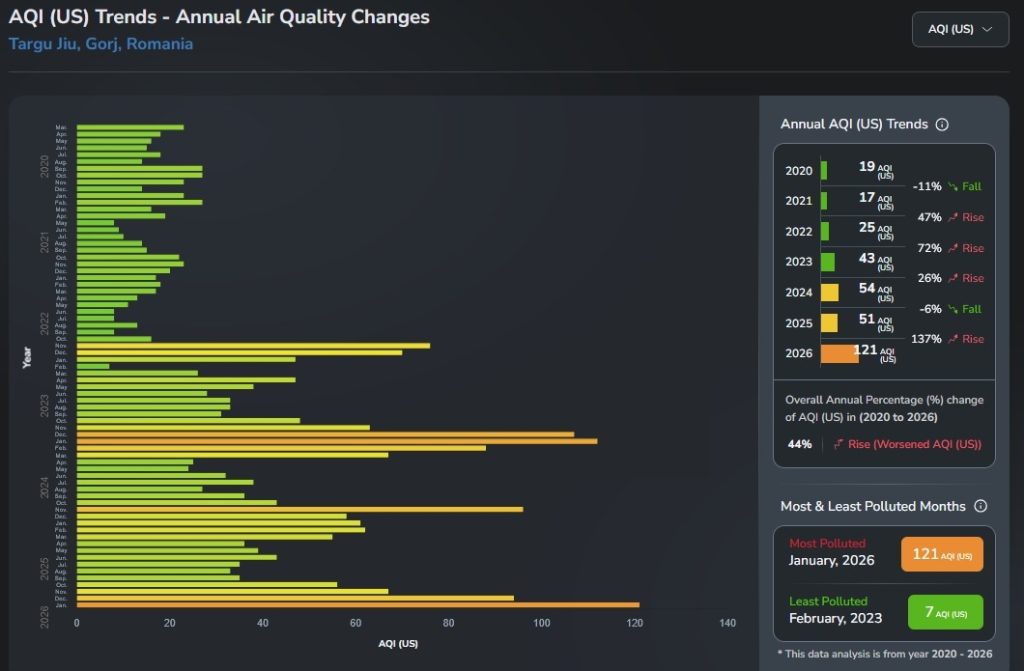The height and width of the screenshot is (671, 1024).
Task: Click the 44% overall annual change value
Action: pyautogui.click(x=799, y=444)
